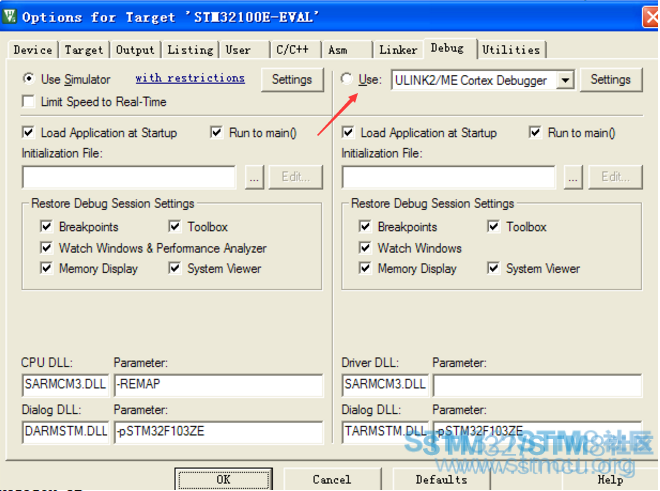Image resolution: width=660 pixels, height=491 pixels.
Task: Click the CPU DLL field SARMCM3.DLL
Action: tap(65, 385)
